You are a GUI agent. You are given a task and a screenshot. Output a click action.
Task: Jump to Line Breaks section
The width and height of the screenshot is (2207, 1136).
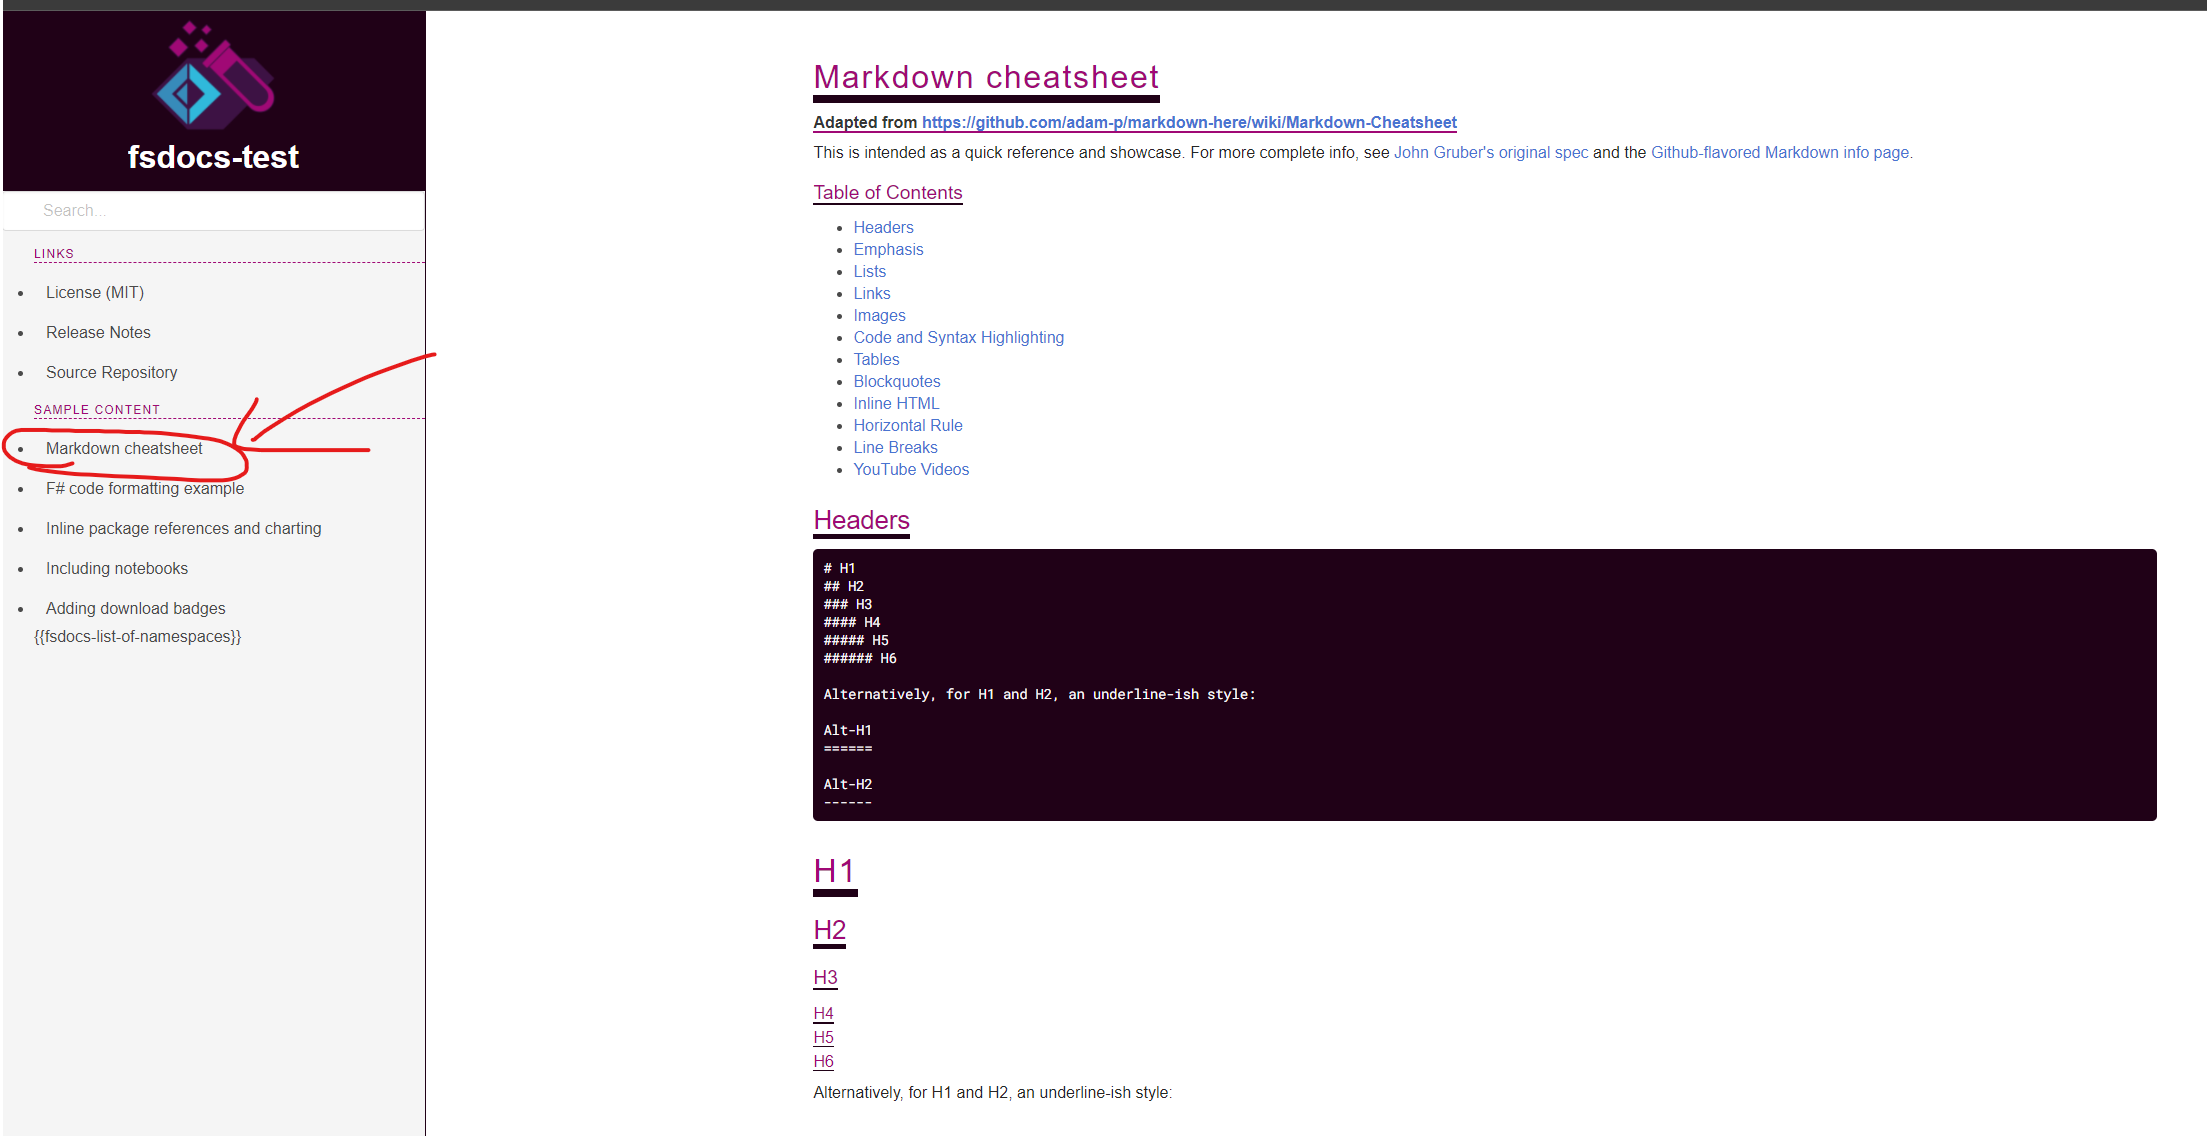tap(895, 447)
